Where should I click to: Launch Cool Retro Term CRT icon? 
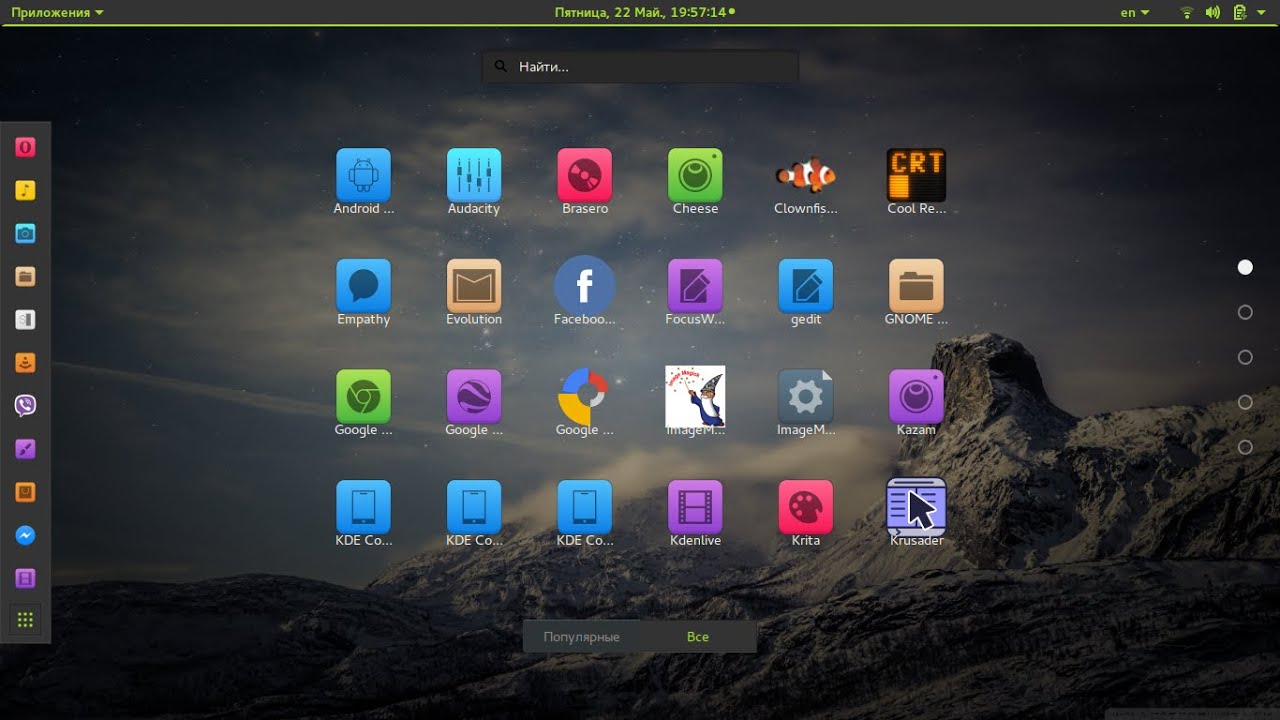pos(916,175)
